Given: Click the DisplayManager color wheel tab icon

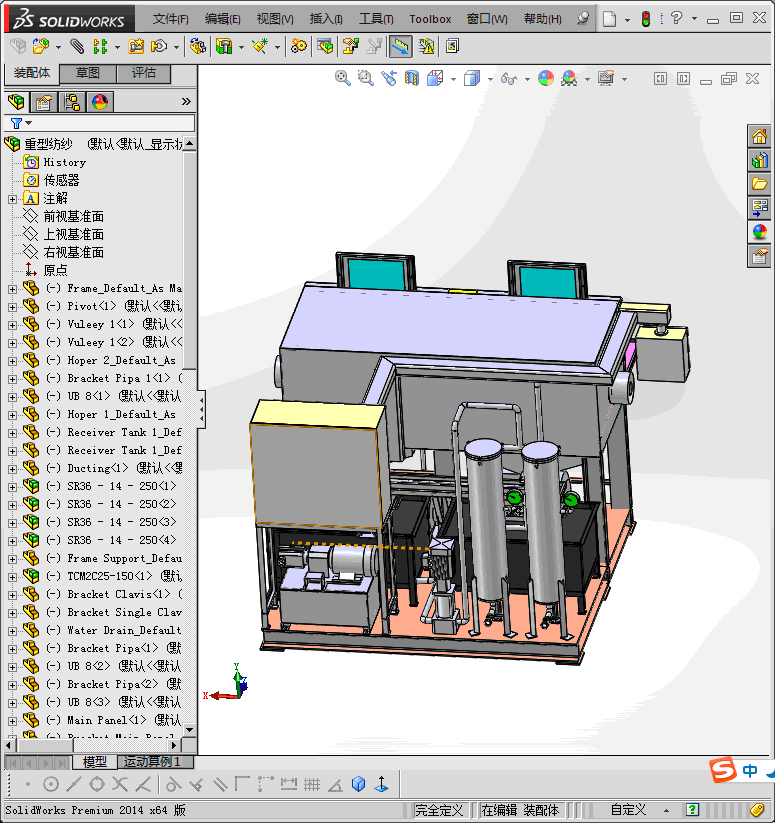Looking at the screenshot, I should click(x=100, y=102).
